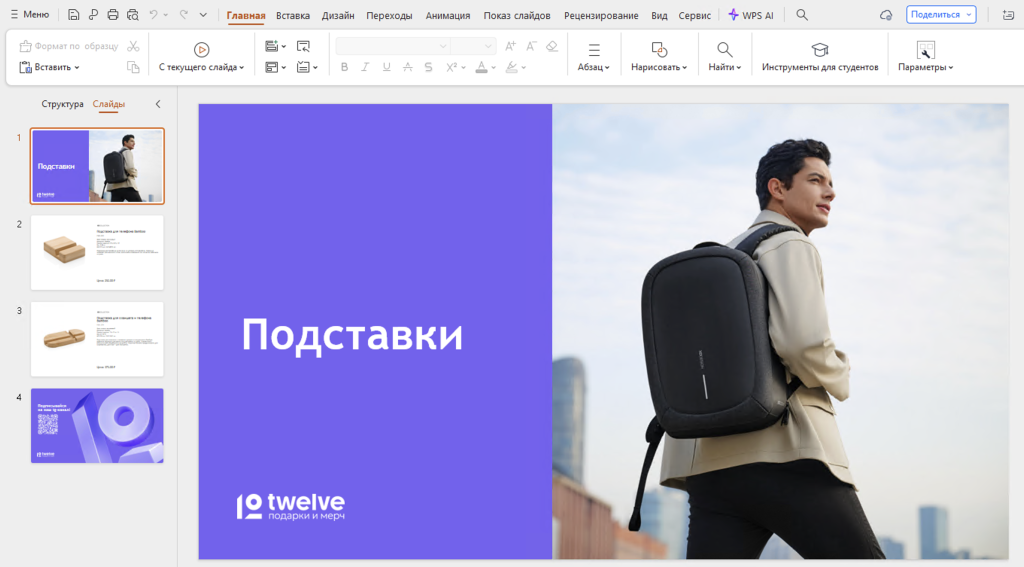The height and width of the screenshot is (567, 1024).
Task: Open the student tools graduation cap icon
Action: click(x=819, y=49)
